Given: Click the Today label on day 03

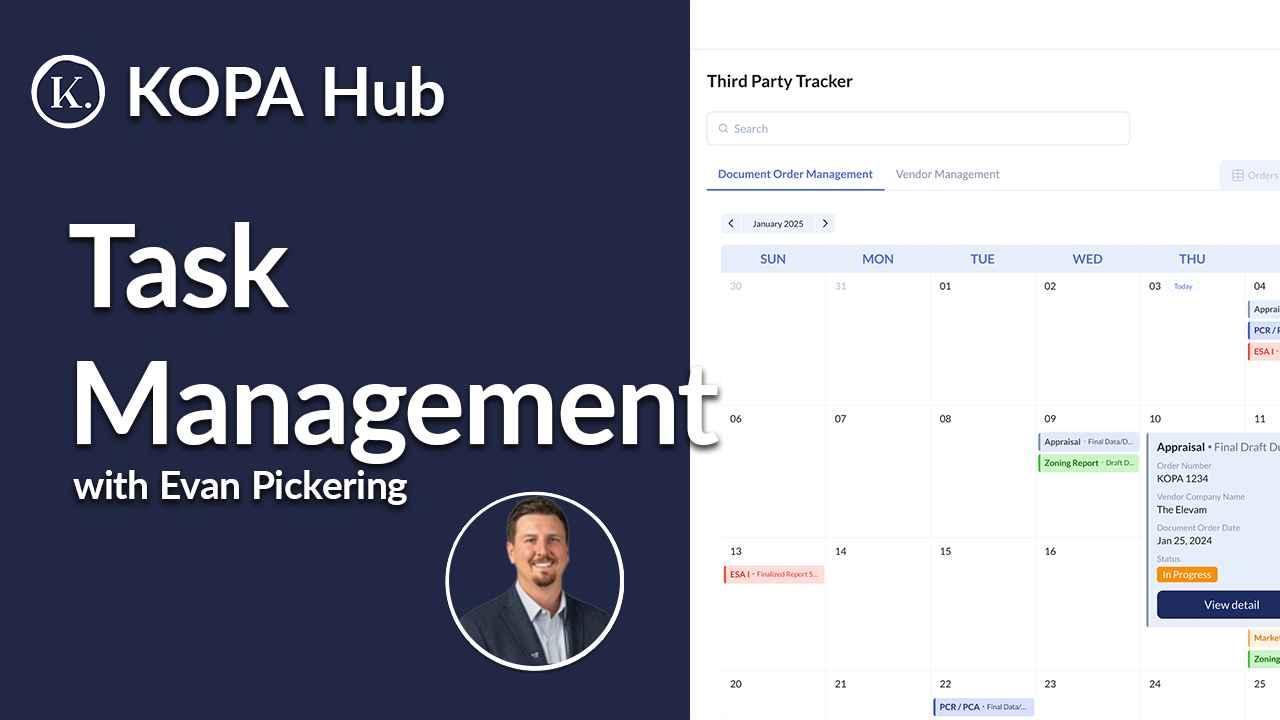Looking at the screenshot, I should [1183, 287].
